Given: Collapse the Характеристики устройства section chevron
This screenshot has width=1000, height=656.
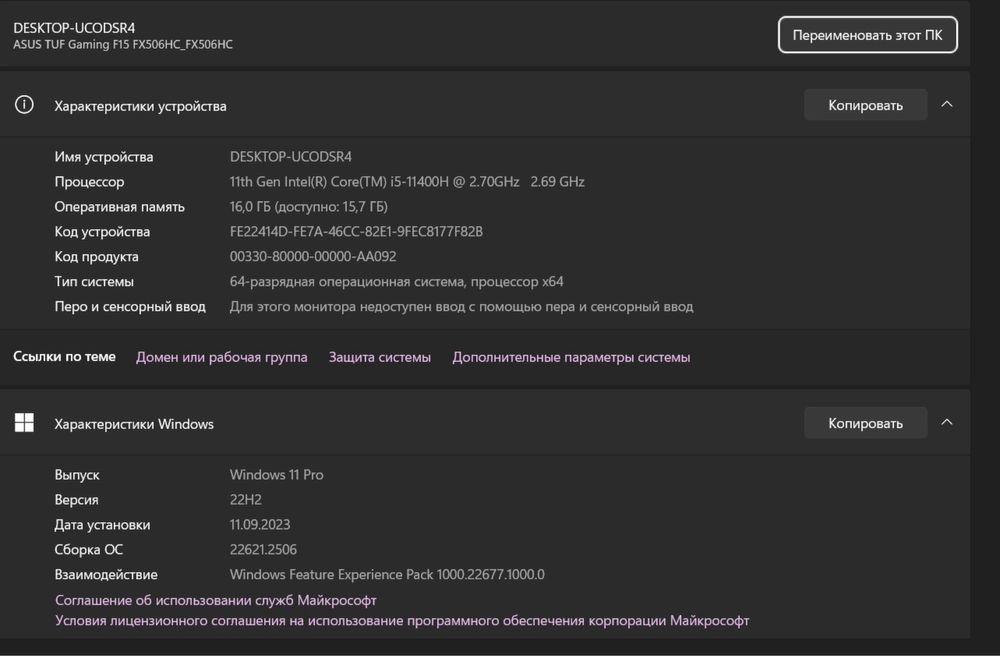Looking at the screenshot, I should pos(947,104).
